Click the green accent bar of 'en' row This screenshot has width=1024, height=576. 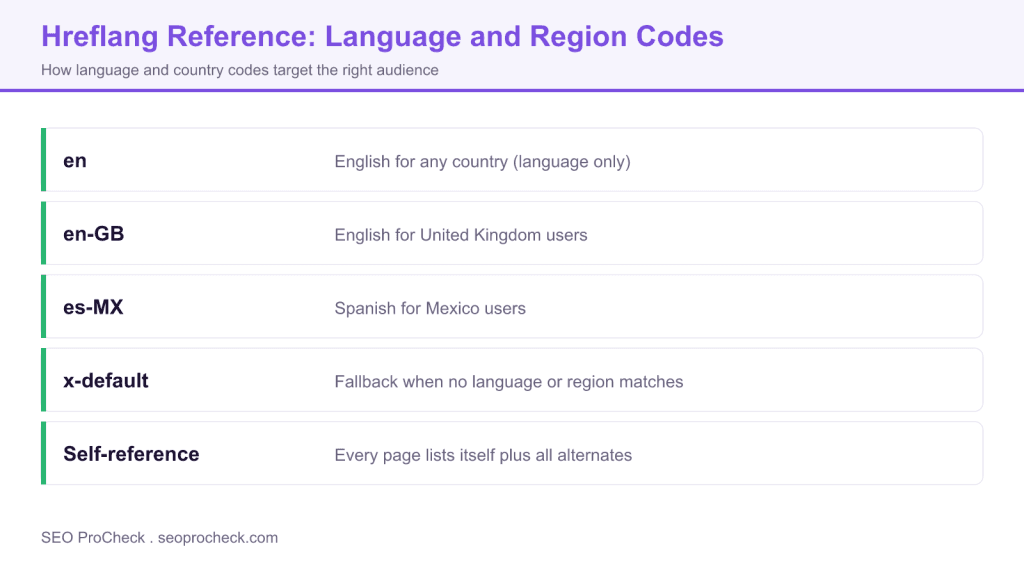43,160
